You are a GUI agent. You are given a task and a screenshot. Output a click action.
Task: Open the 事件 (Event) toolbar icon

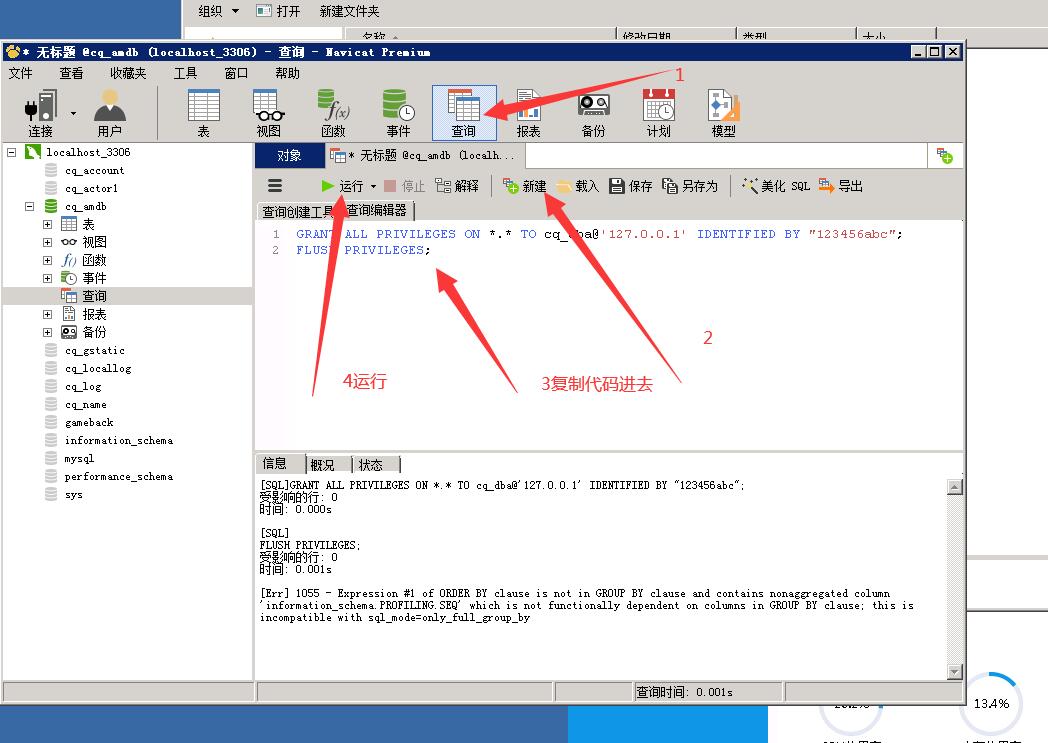pos(398,112)
